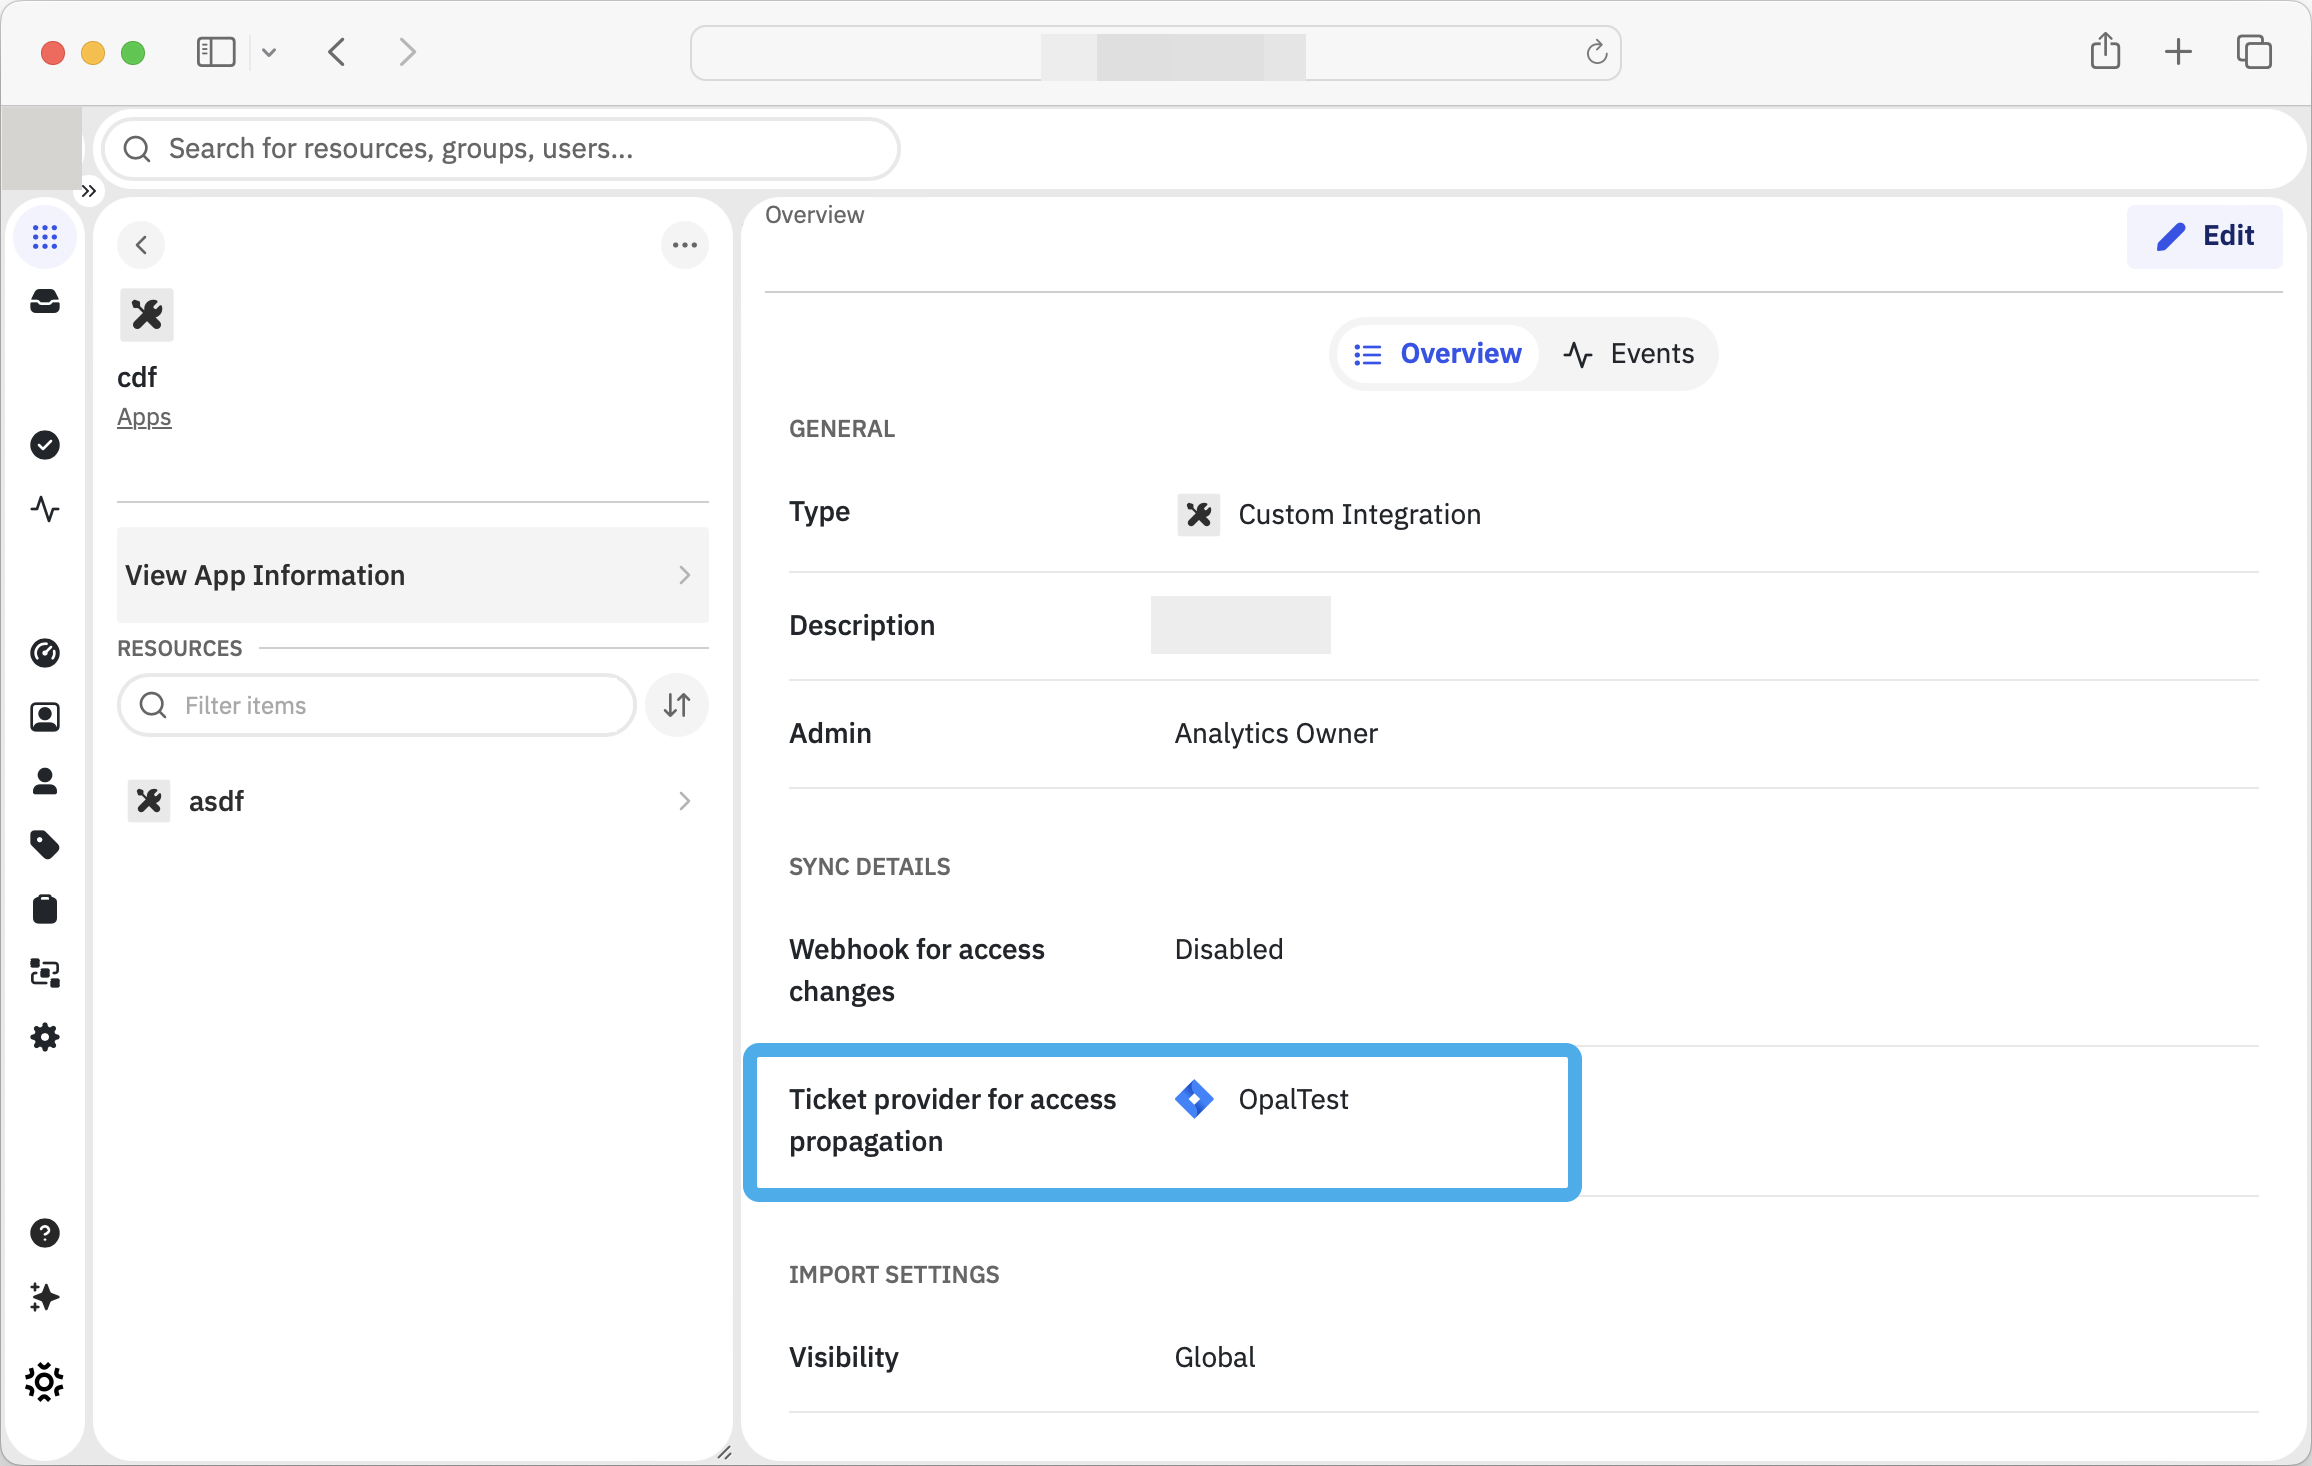Open the apps grid icon in sidebar
The image size is (2312, 1466).
click(x=45, y=237)
